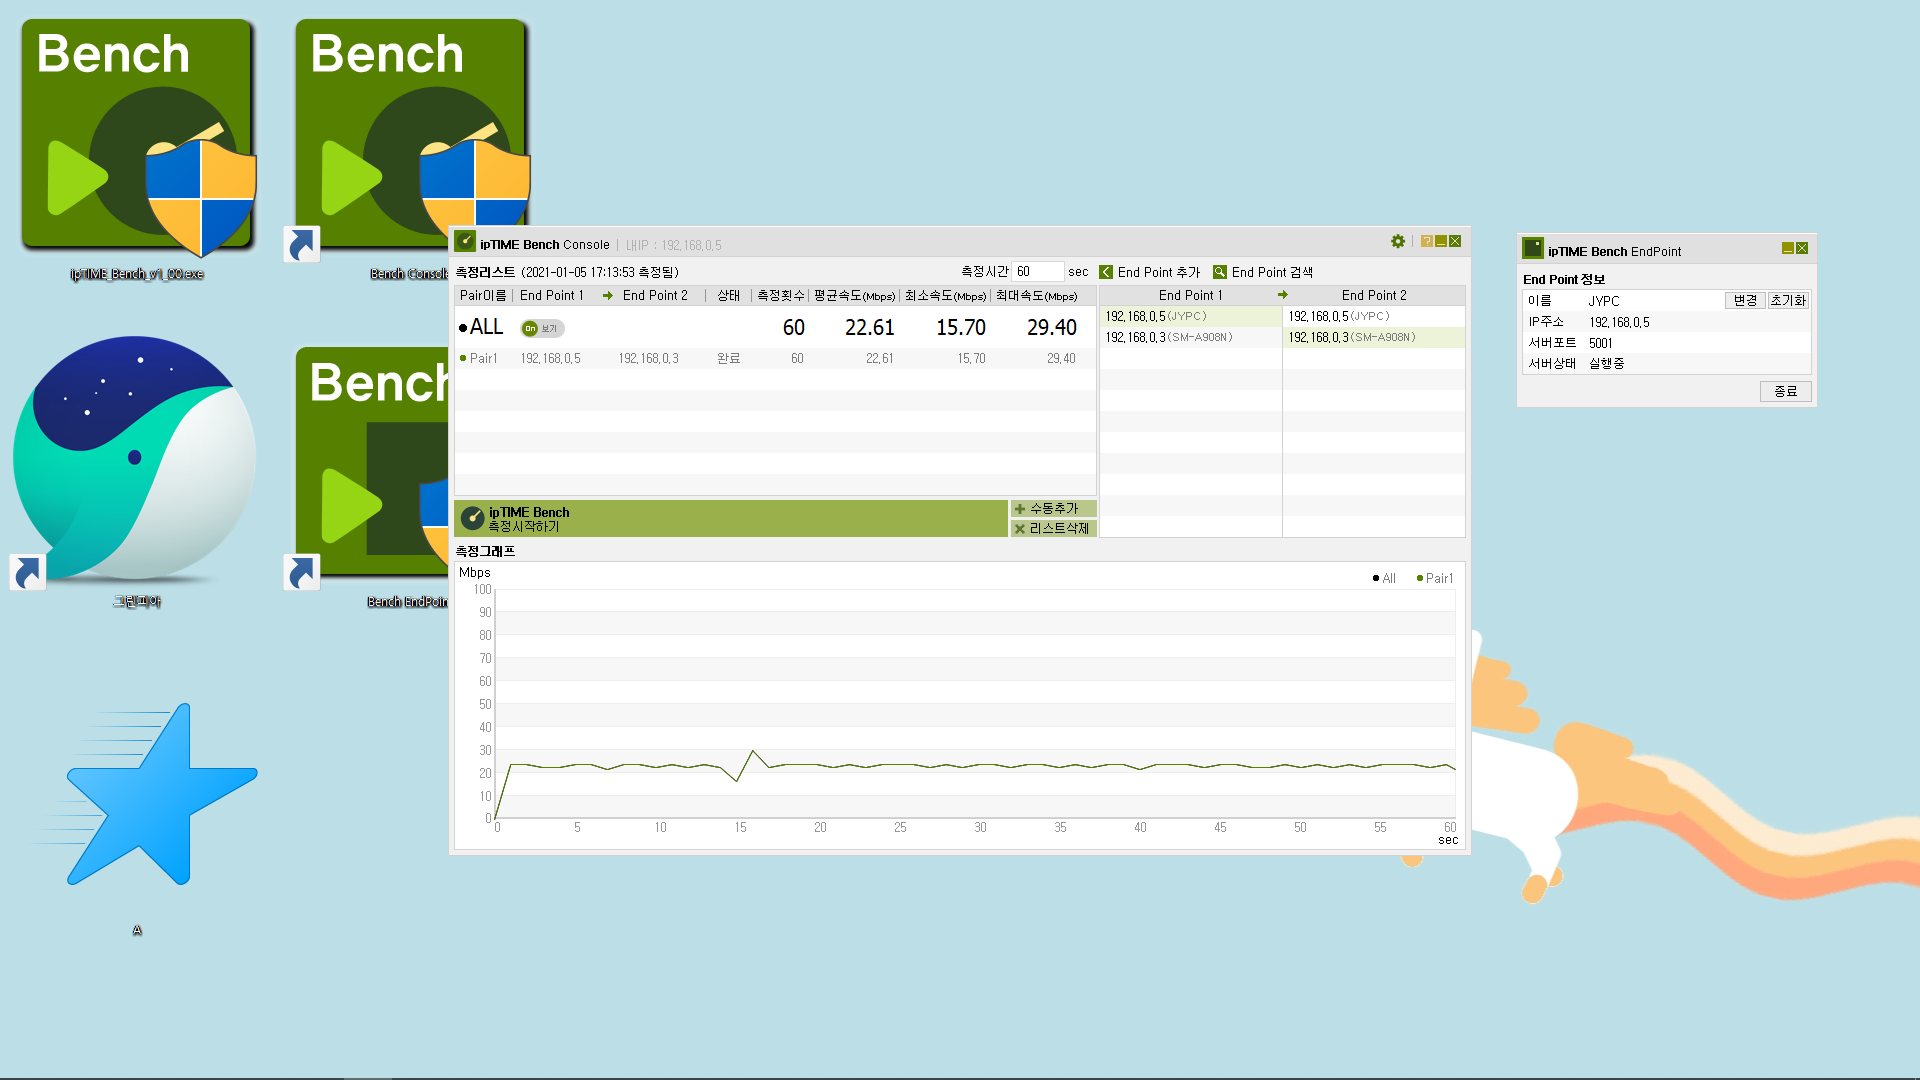Click the 종료 exit button in EndPoint window
The height and width of the screenshot is (1080, 1920).
(x=1786, y=392)
